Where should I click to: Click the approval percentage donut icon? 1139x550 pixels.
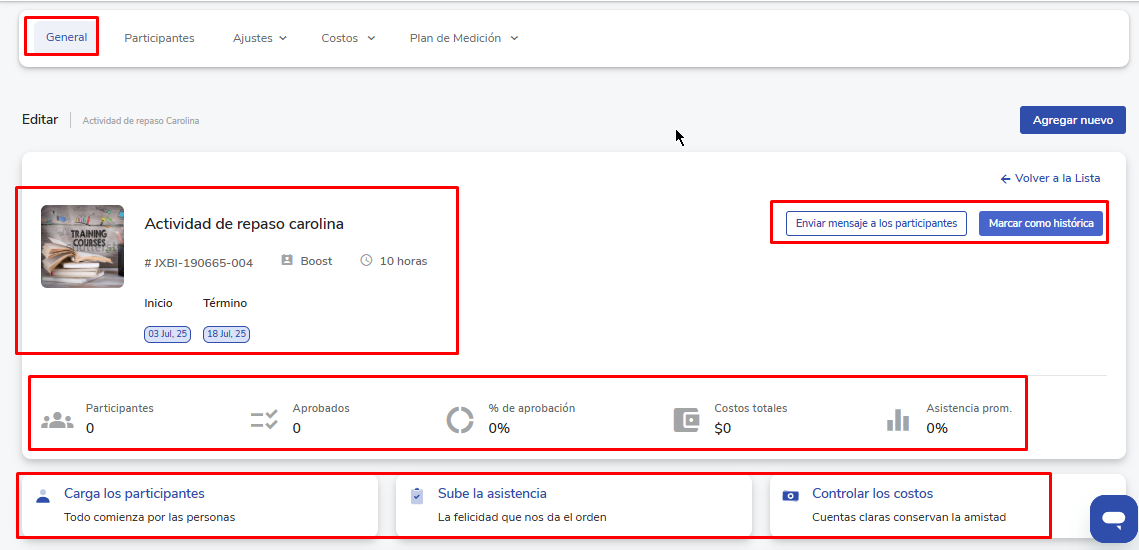point(460,420)
